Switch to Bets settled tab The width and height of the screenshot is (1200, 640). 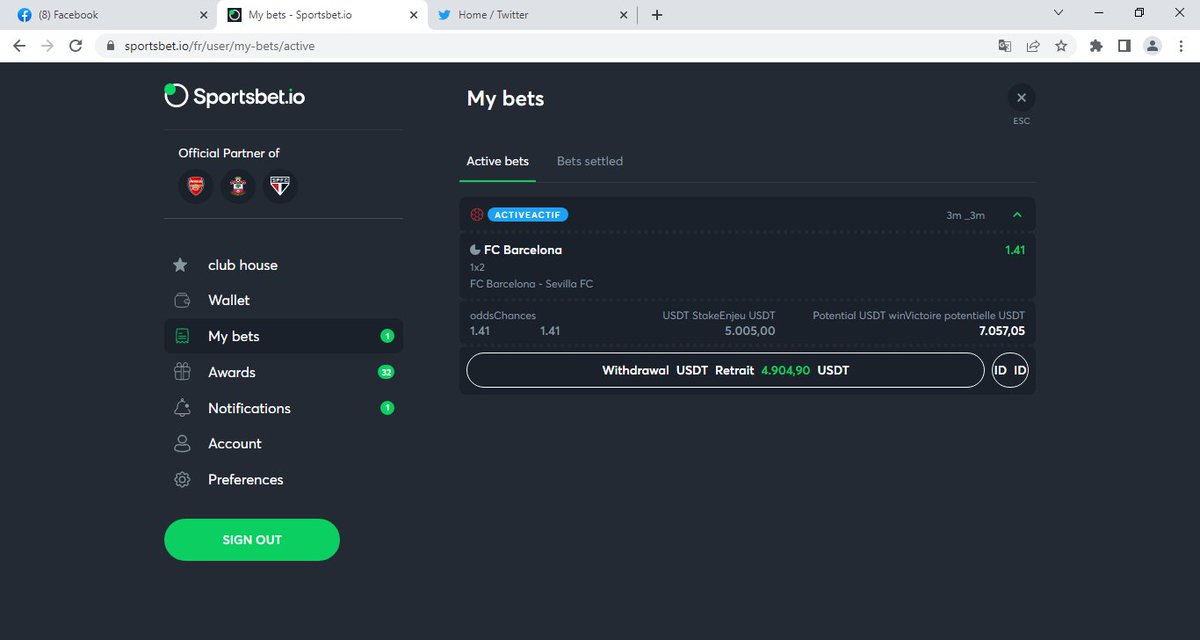590,161
